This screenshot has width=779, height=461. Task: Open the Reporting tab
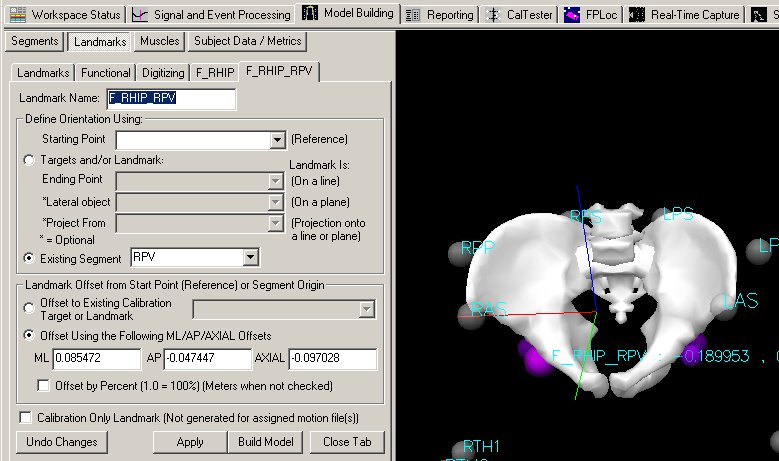[440, 15]
